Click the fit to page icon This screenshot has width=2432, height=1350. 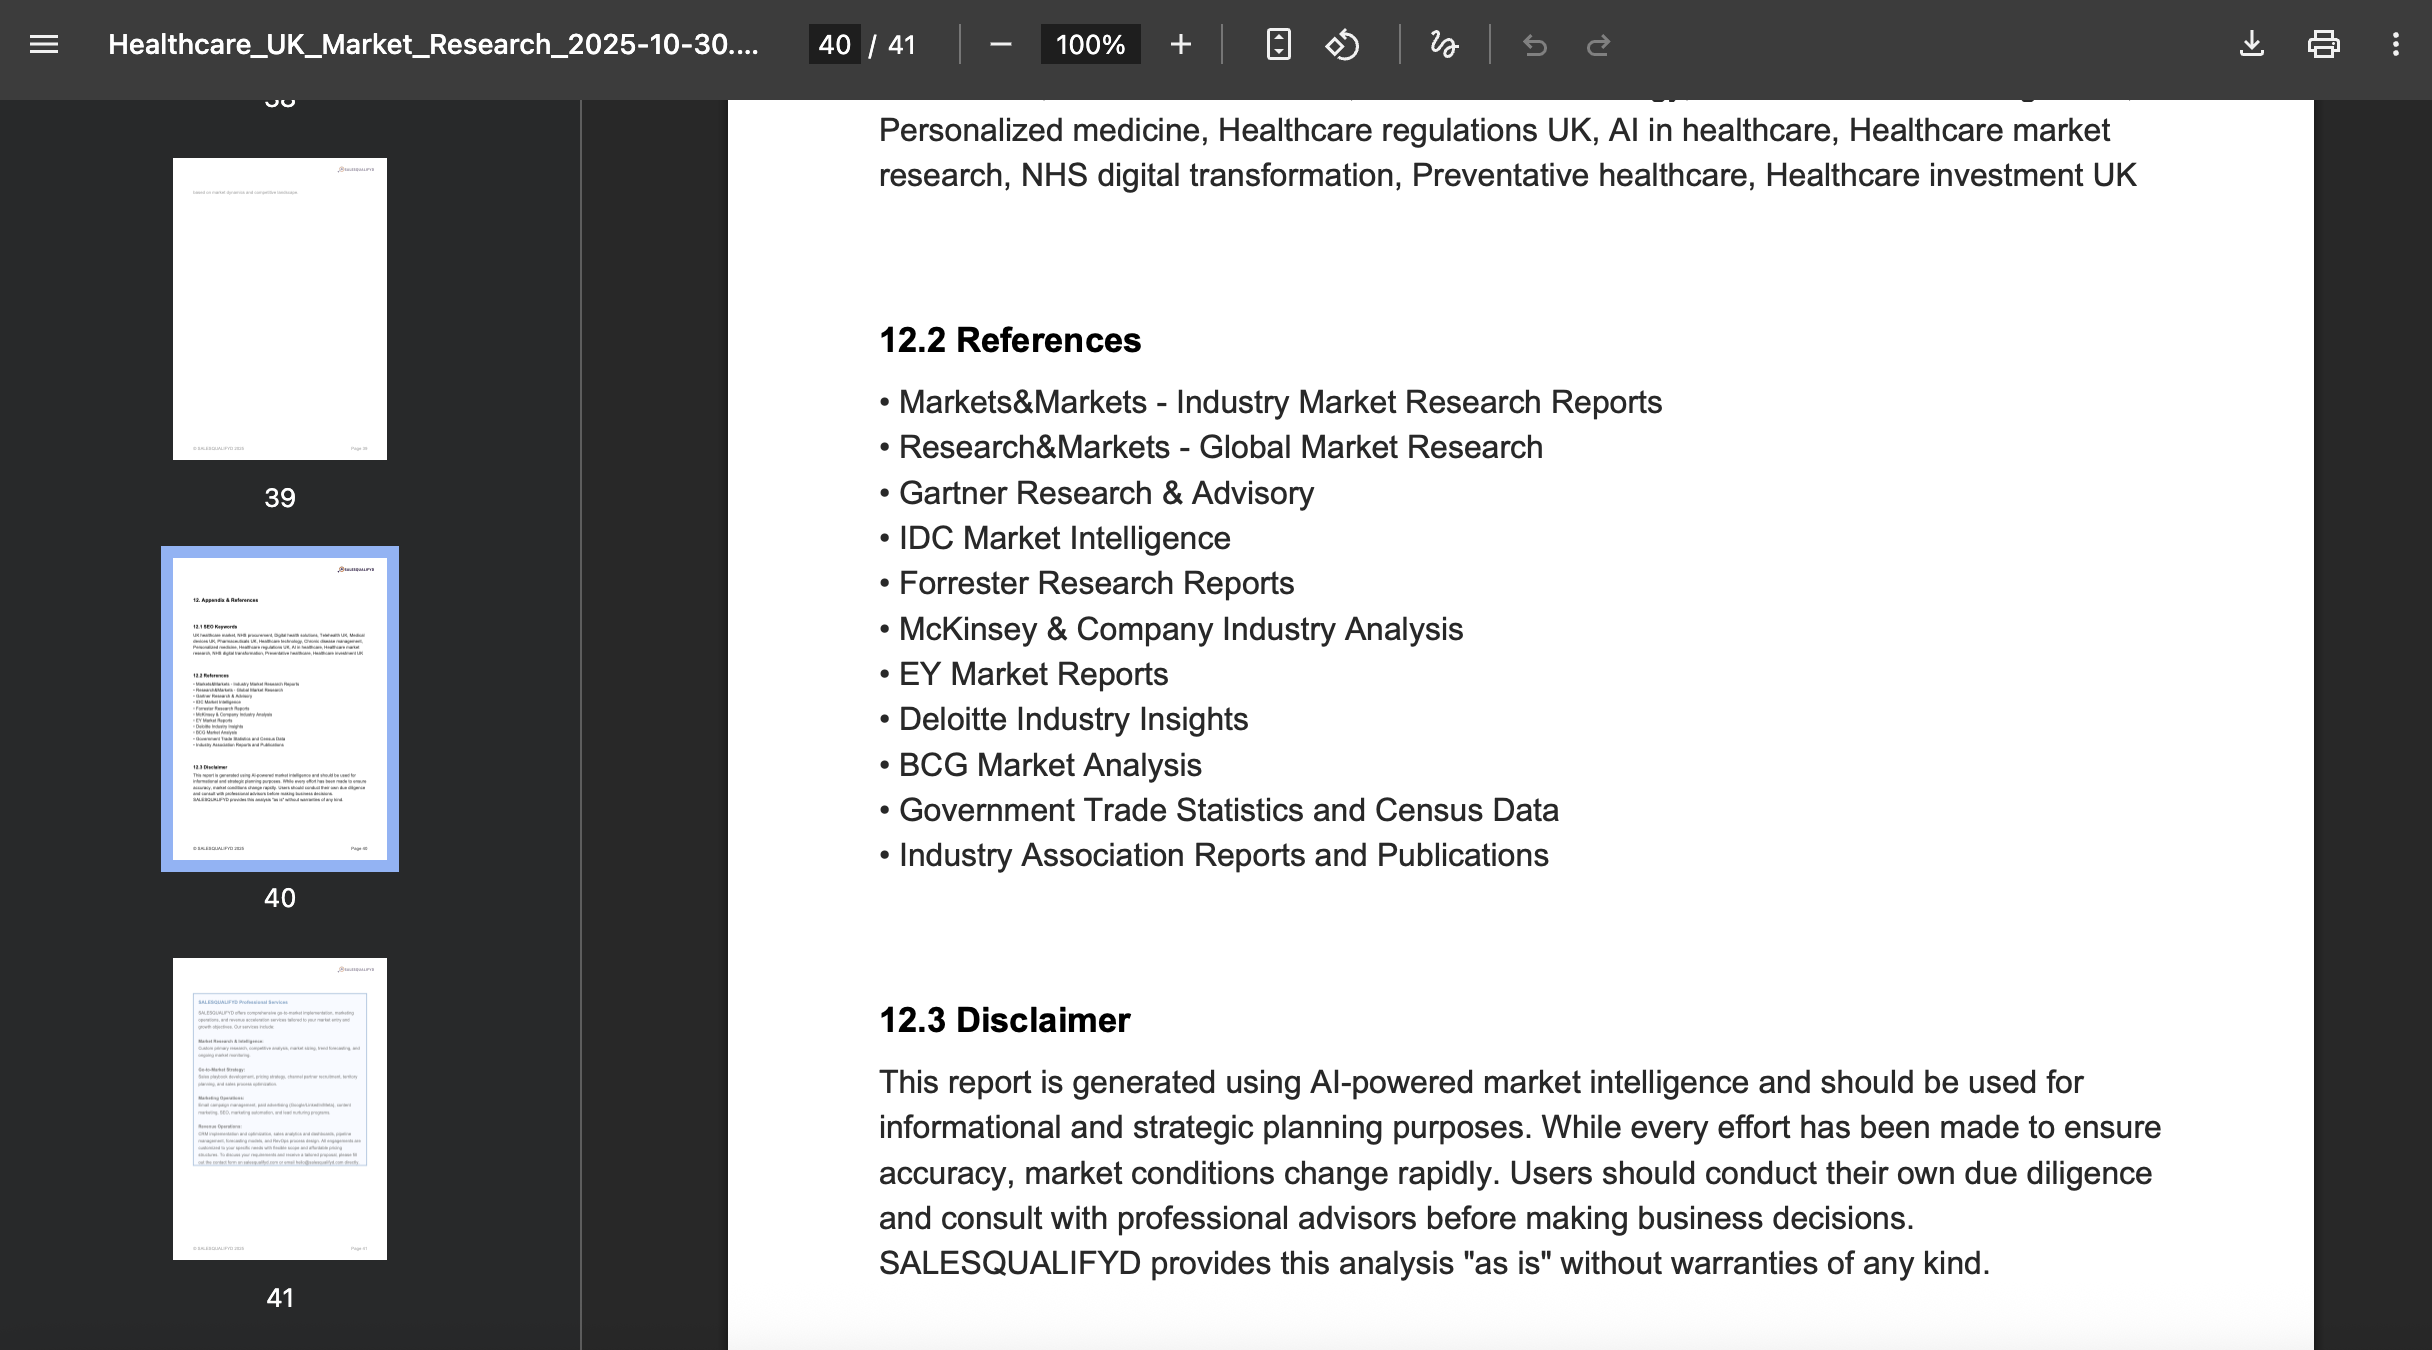(x=1278, y=45)
